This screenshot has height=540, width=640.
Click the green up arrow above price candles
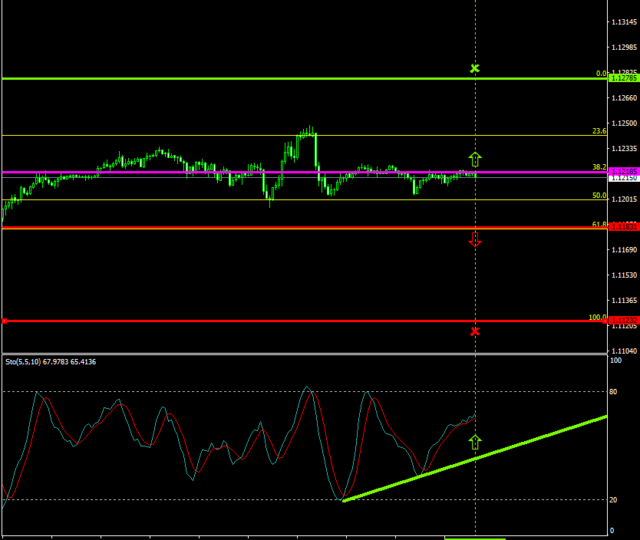[475, 158]
